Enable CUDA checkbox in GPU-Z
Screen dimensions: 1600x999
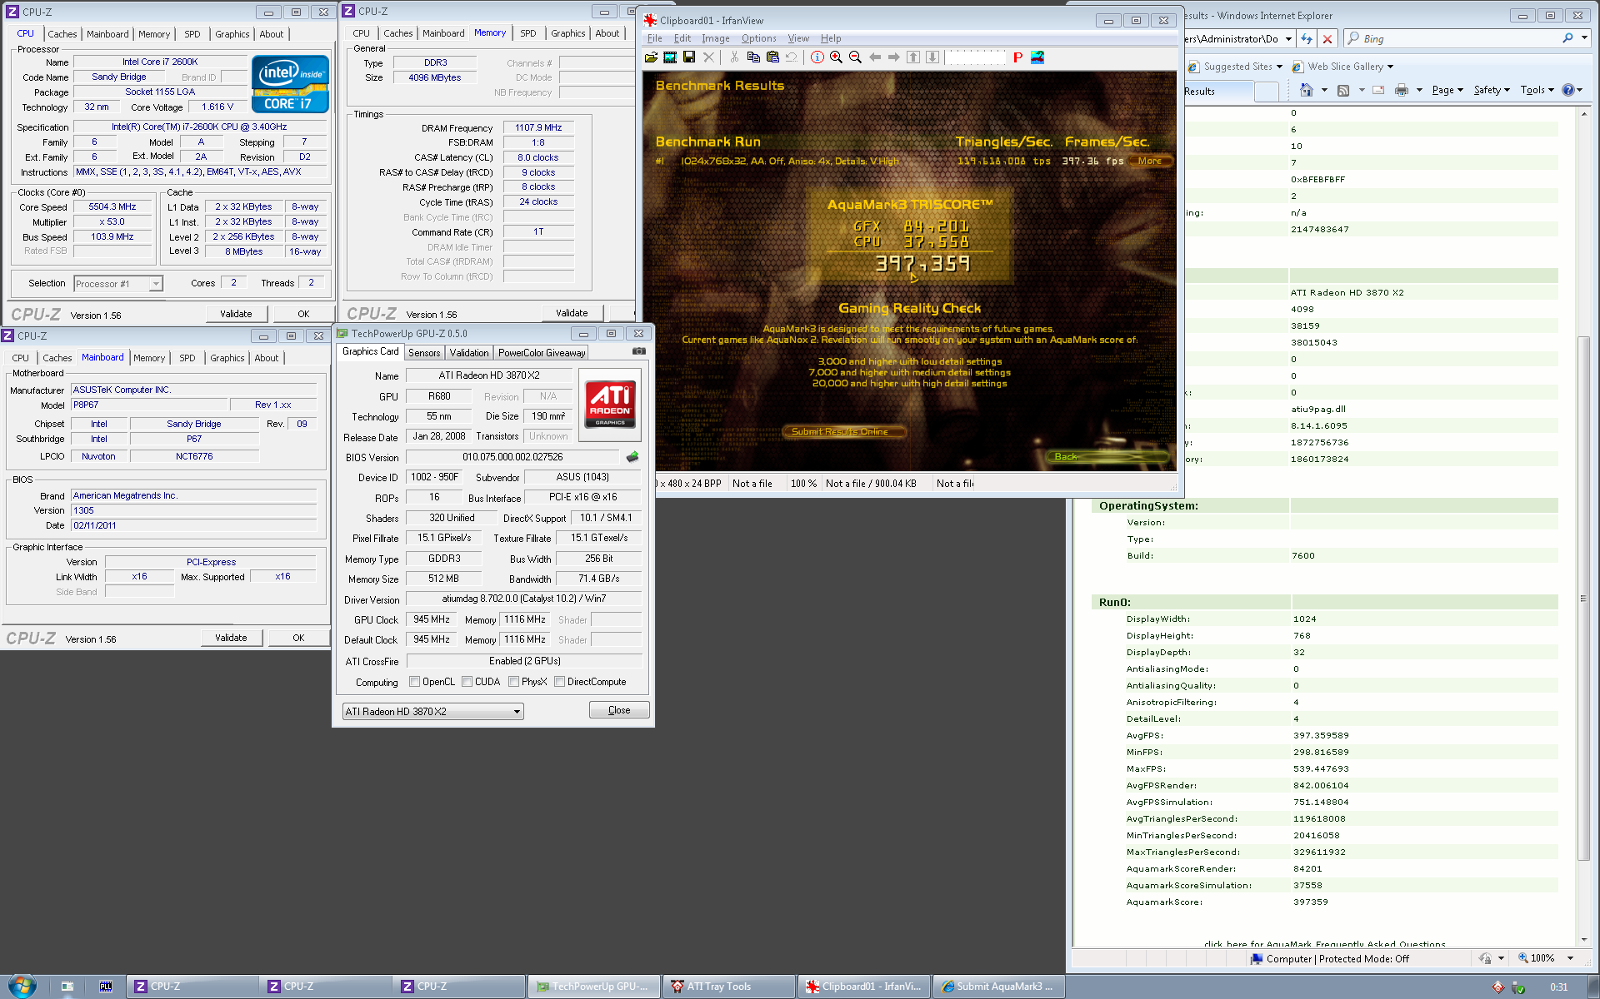(x=467, y=682)
